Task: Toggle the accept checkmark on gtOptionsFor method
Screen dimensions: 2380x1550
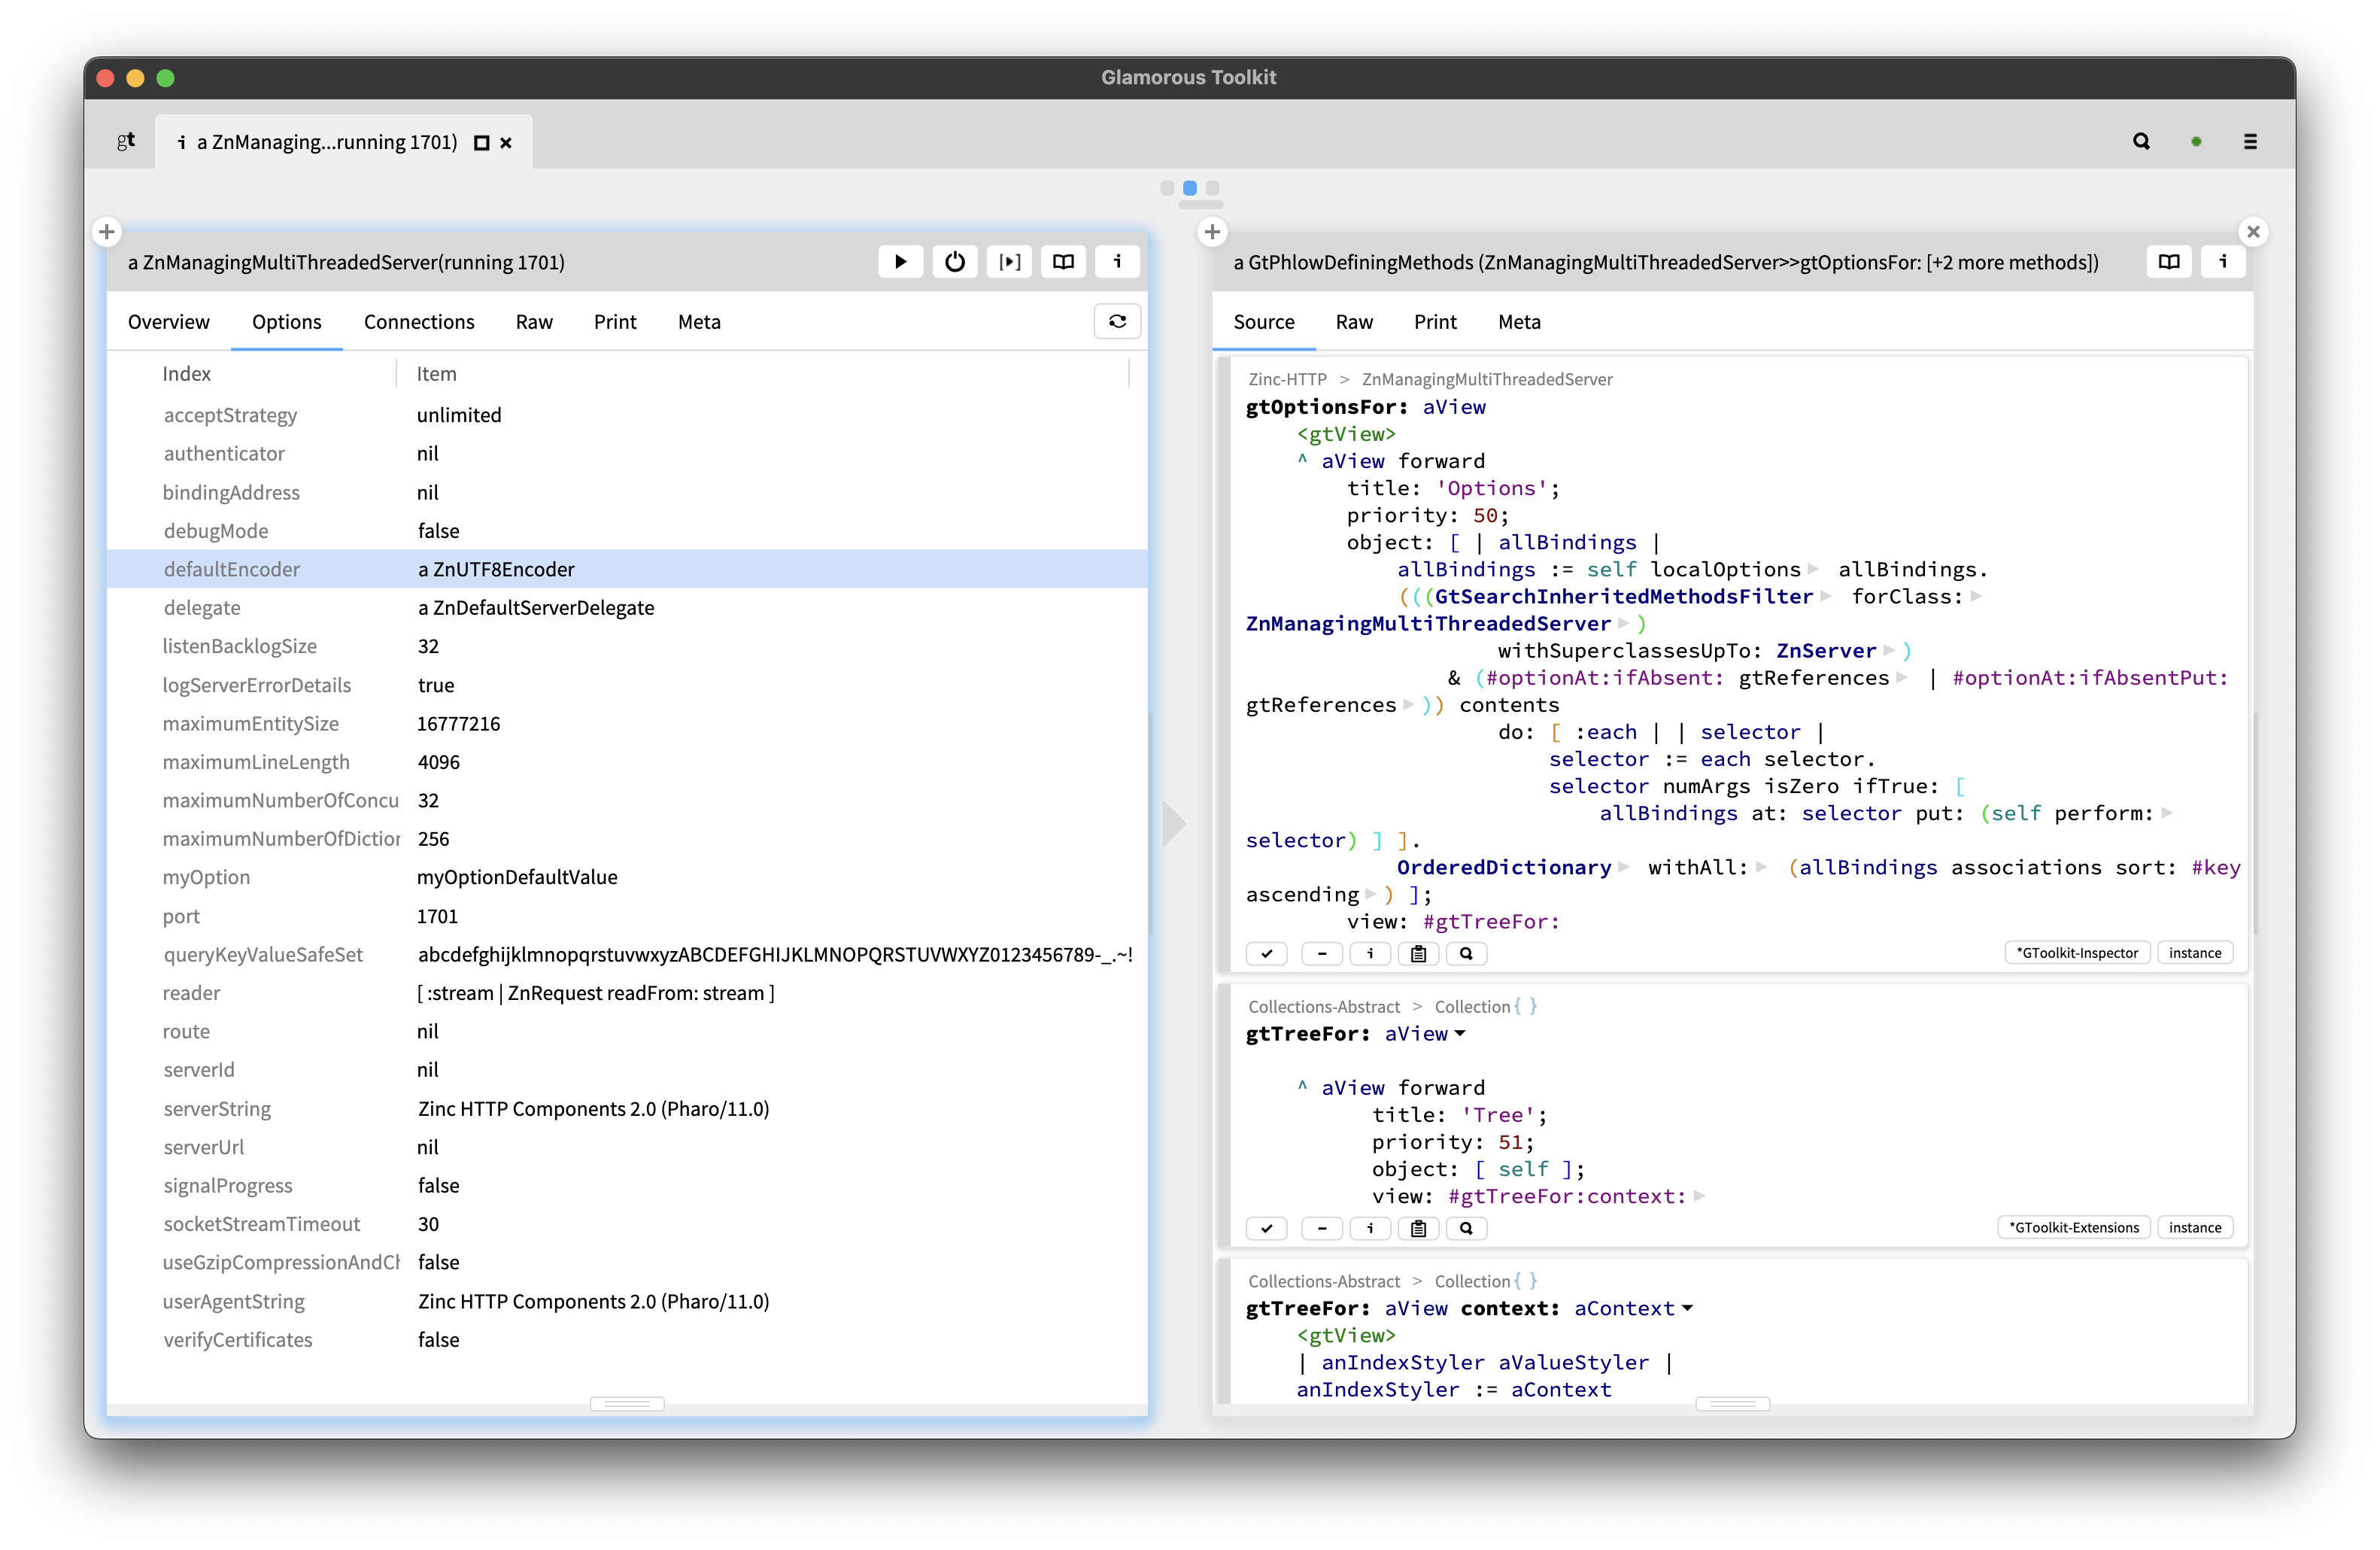Action: (1266, 953)
